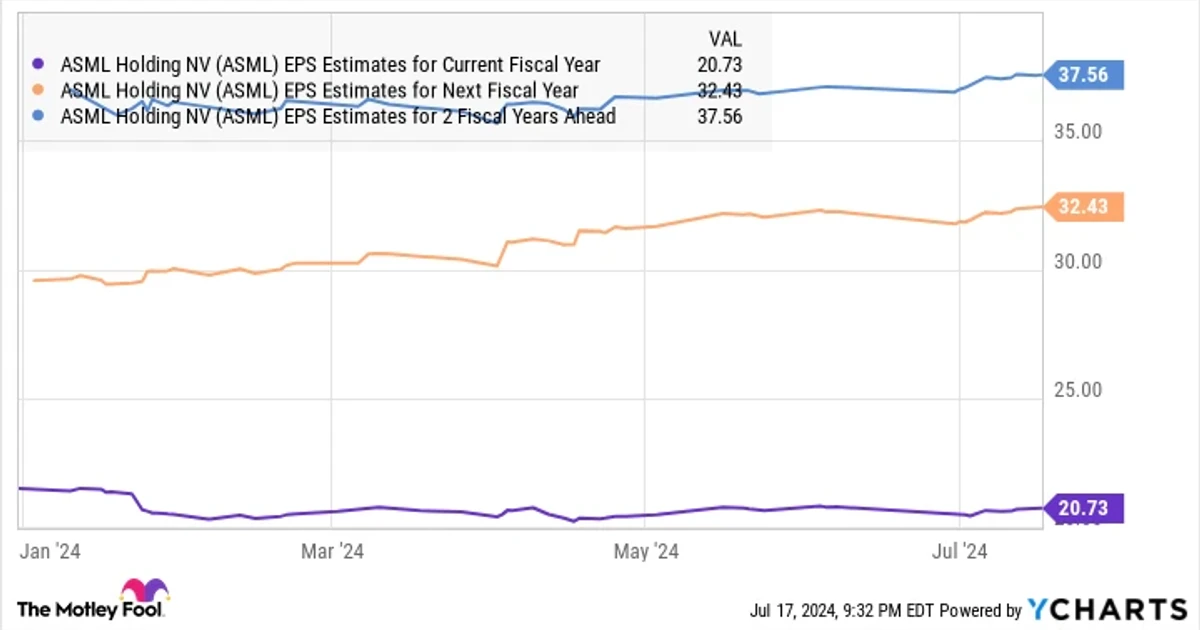Click the 35.00 y-axis label

click(1077, 132)
